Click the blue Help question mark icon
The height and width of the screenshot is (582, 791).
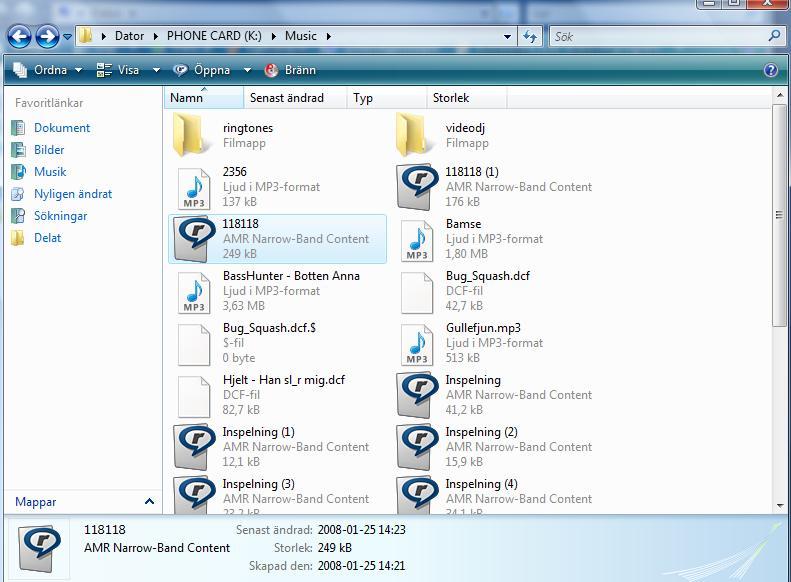pos(770,70)
